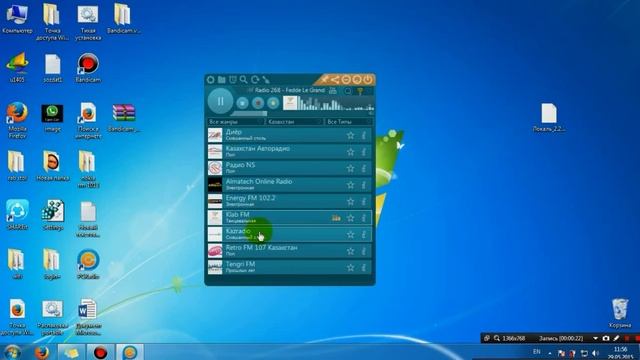Click the Windows Start button
Viewport: 640px width, 360px height.
click(12, 352)
